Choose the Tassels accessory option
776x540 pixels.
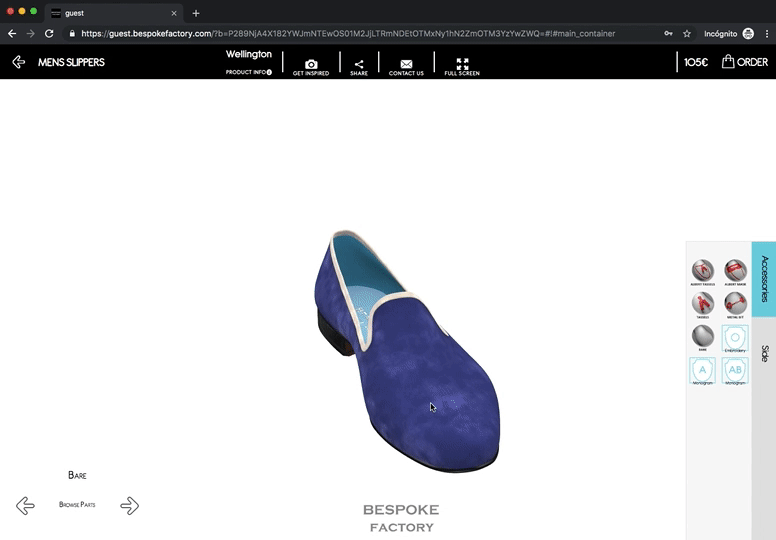tap(703, 303)
